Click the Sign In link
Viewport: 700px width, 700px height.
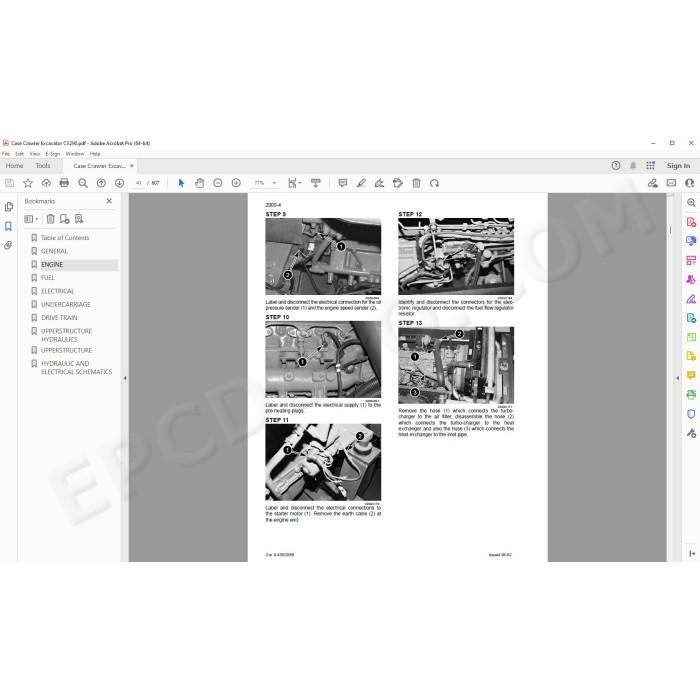[x=678, y=166]
